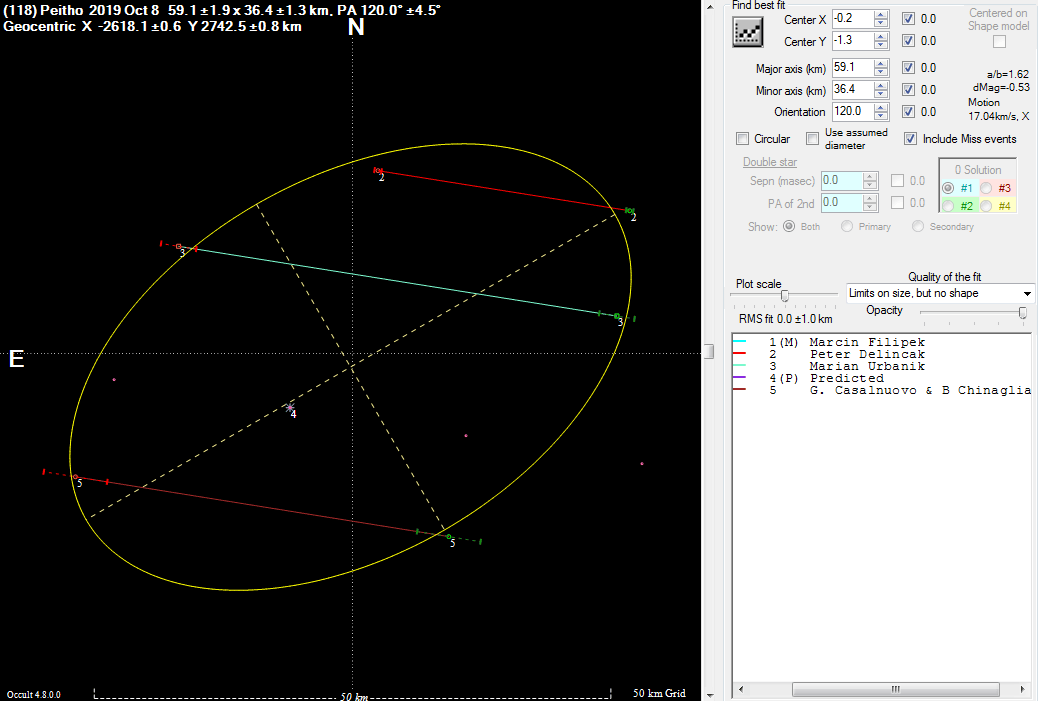Uncheck the checkbox beside Major axis
Viewport: 1038px width, 701px height.
909,68
